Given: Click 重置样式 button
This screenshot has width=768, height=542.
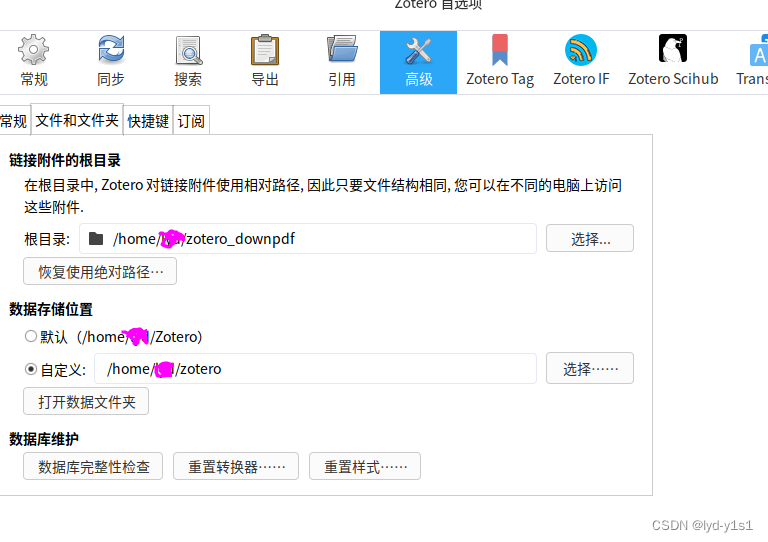Looking at the screenshot, I should pyautogui.click(x=365, y=466).
